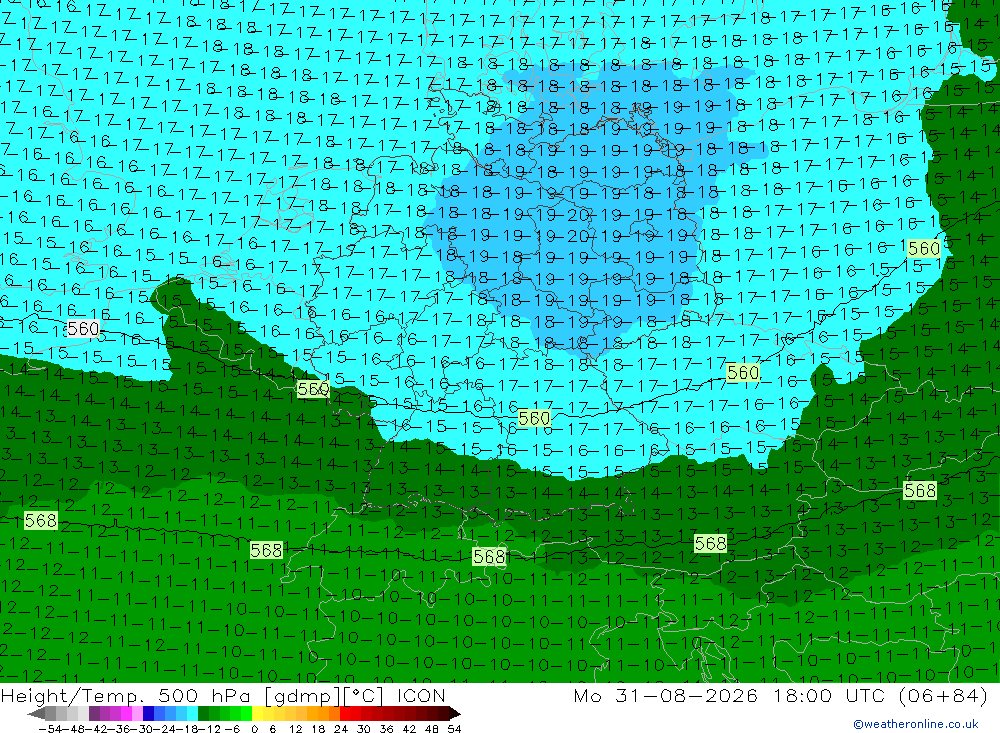Select the dark blue swatch in the legend
Image resolution: width=1000 pixels, height=733 pixels.
point(148,714)
